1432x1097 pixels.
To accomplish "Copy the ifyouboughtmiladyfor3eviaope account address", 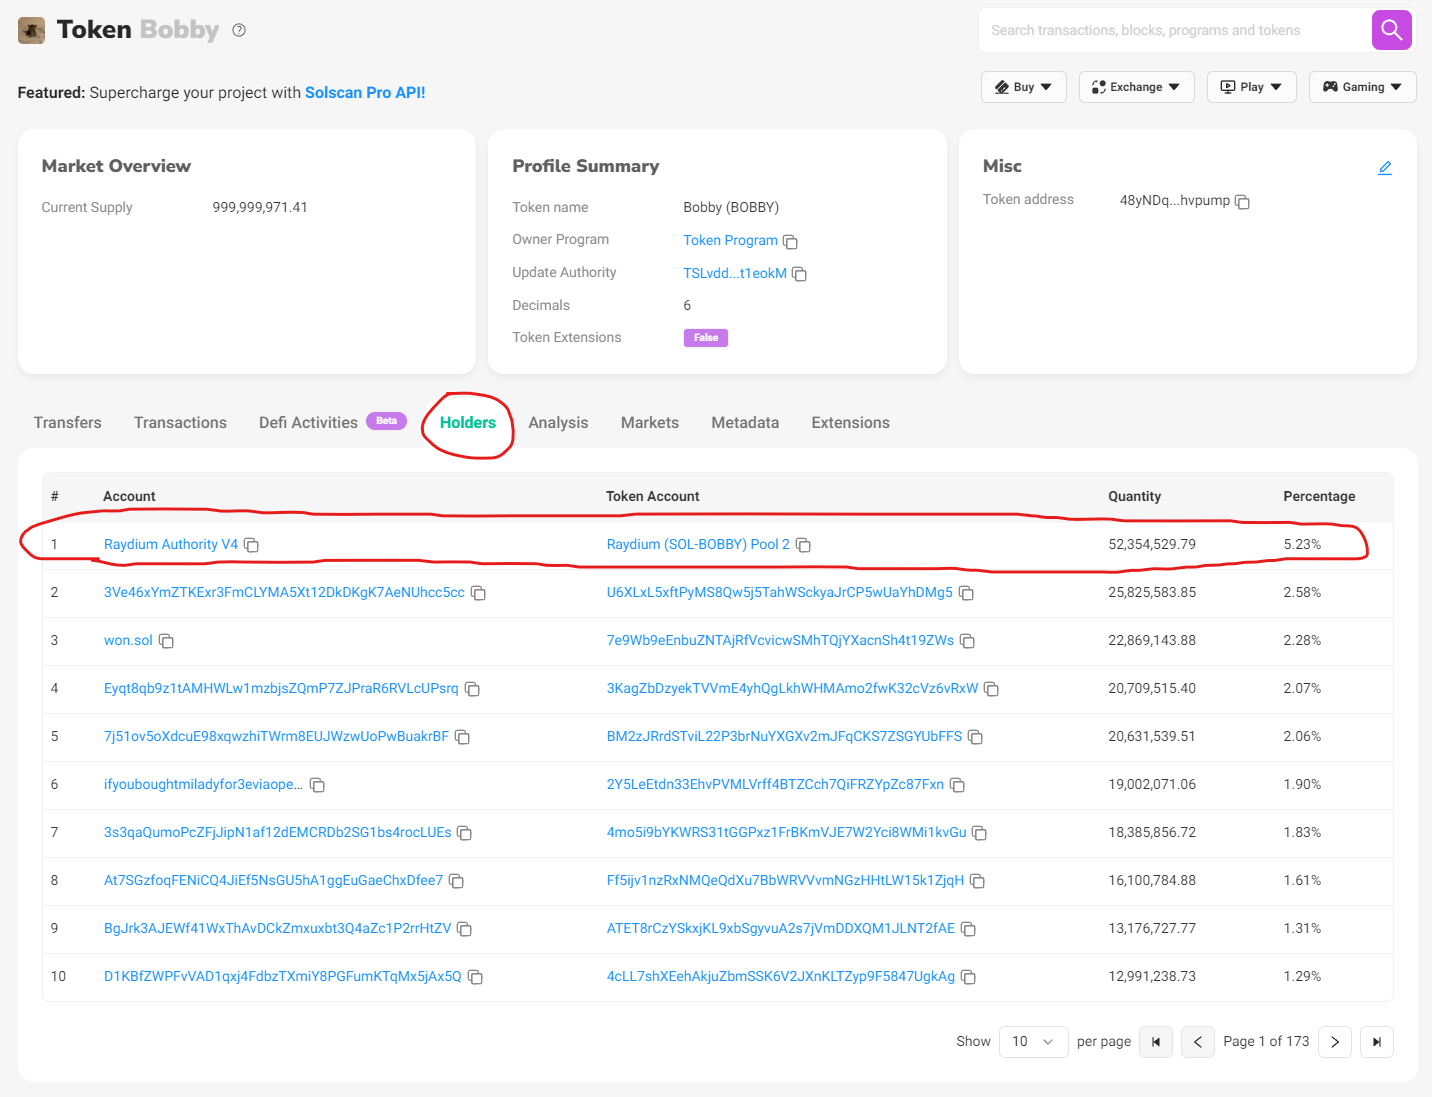I will (317, 785).
